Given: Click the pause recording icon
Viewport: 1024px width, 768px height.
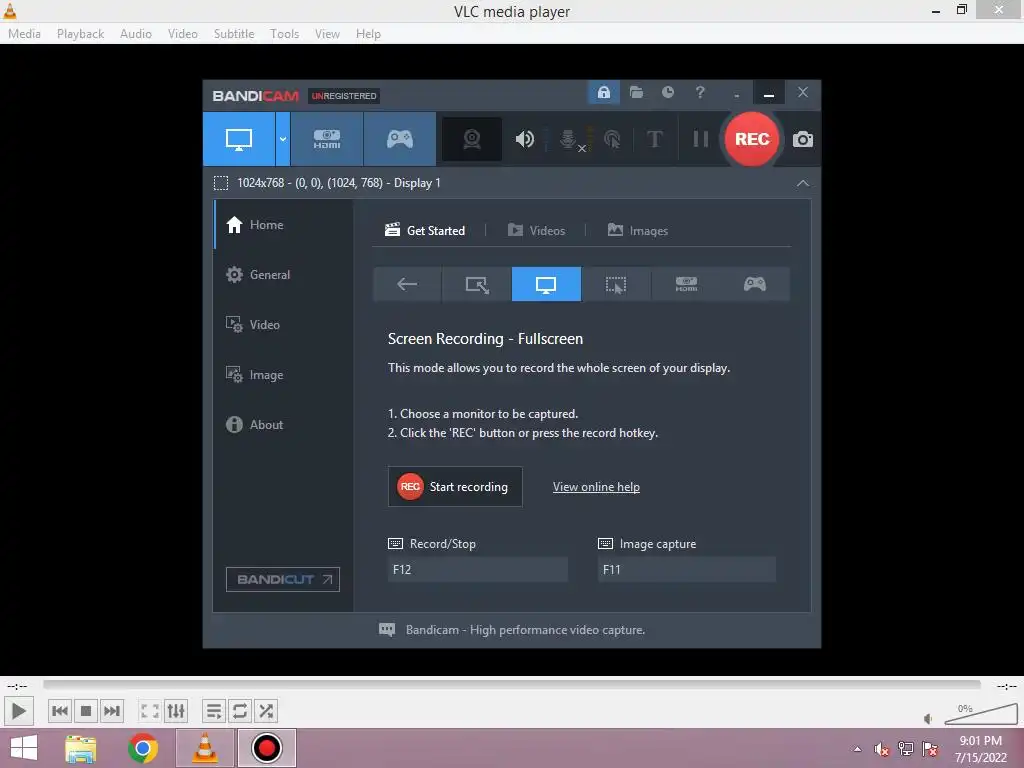Looking at the screenshot, I should [700, 139].
